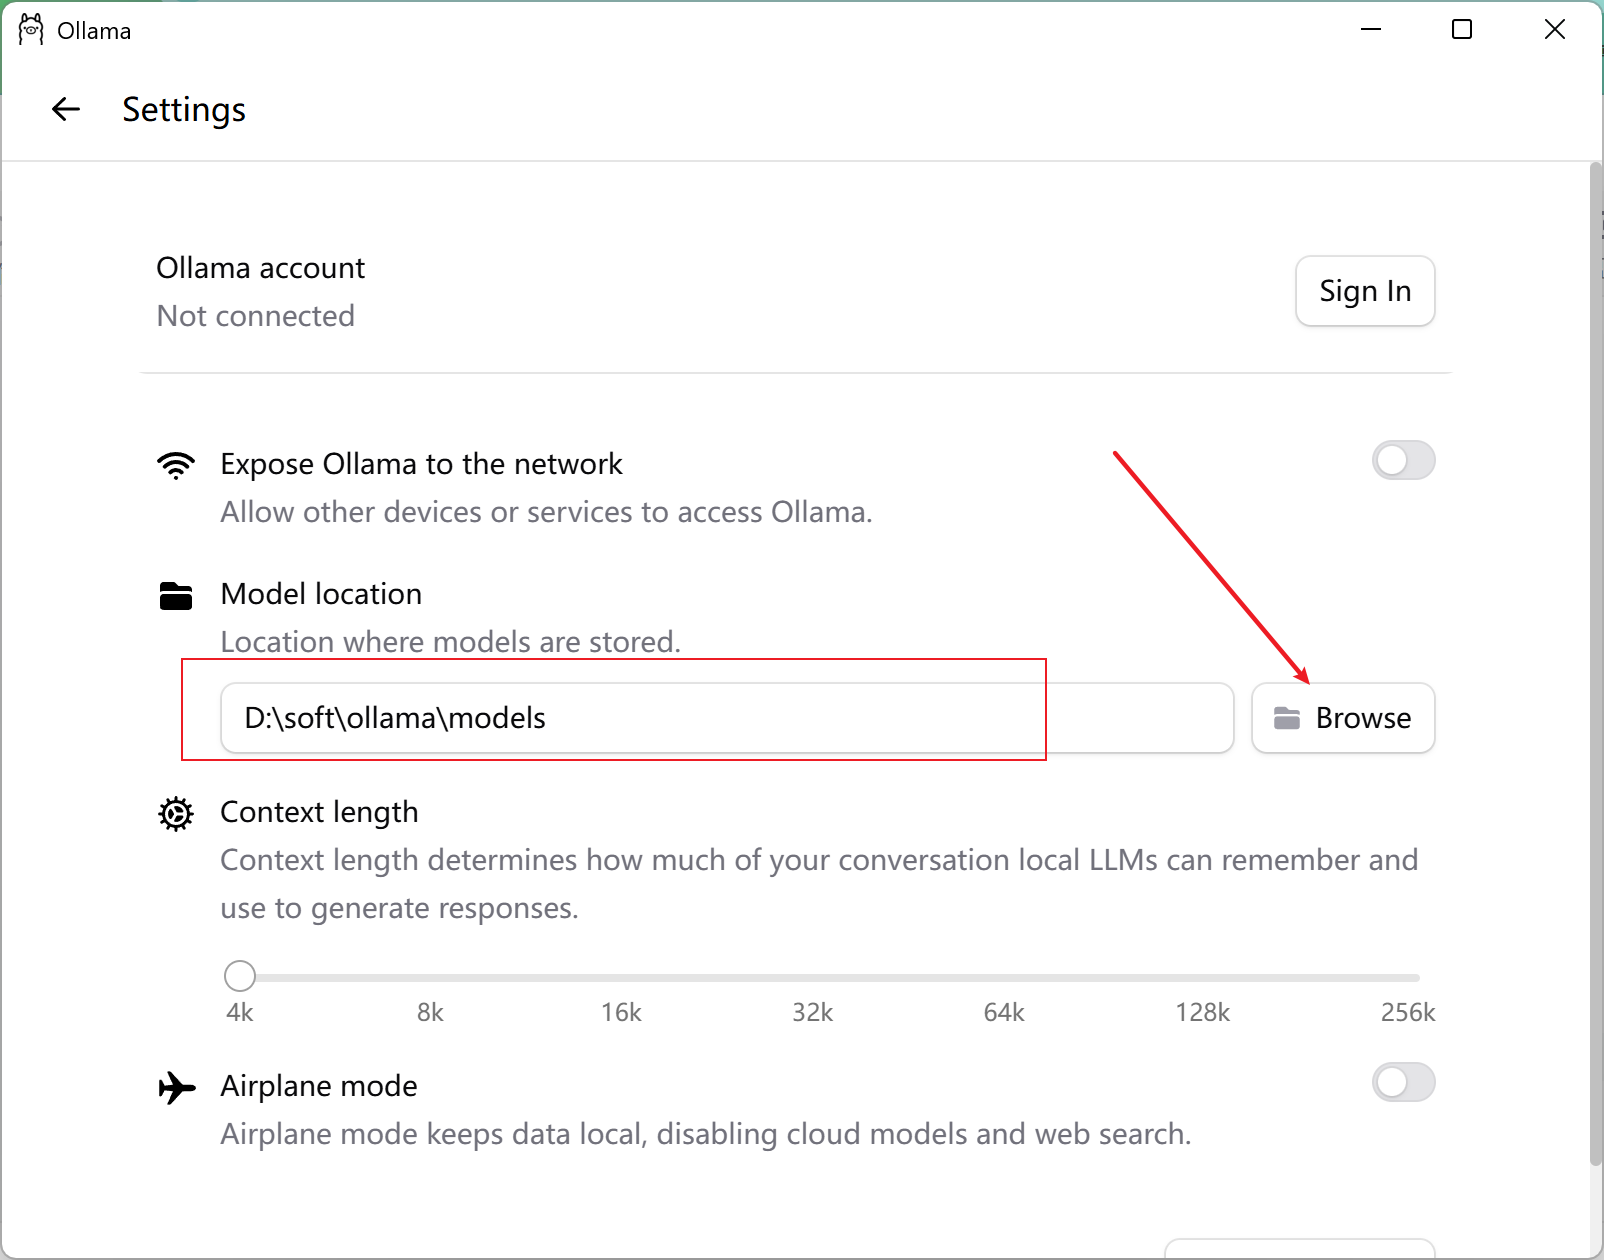Click the 'Airplane mode' heading
Image resolution: width=1604 pixels, height=1260 pixels.
click(x=319, y=1086)
